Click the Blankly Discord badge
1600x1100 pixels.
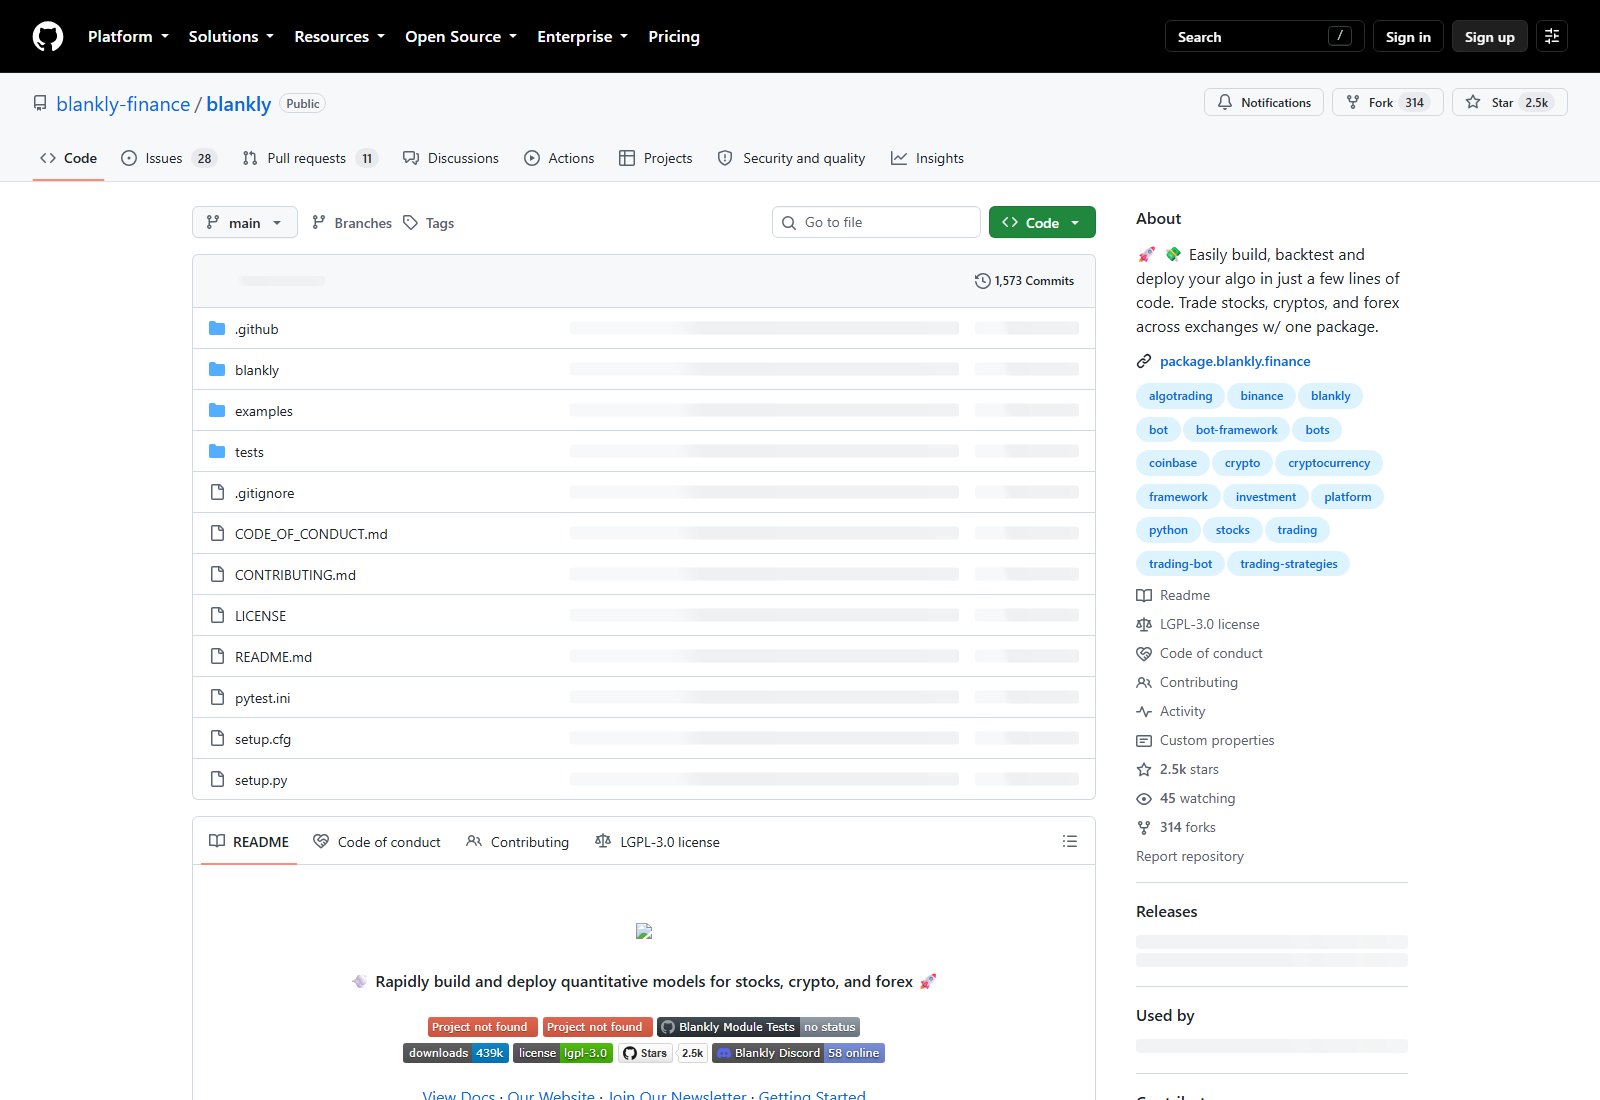pos(798,1053)
